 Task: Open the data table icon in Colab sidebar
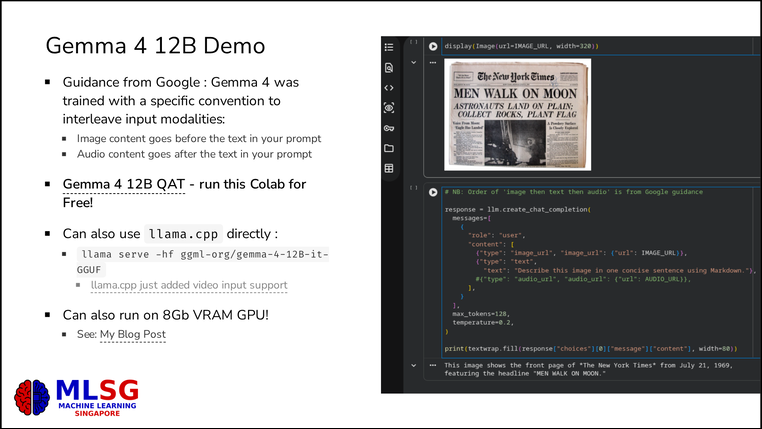(x=389, y=168)
